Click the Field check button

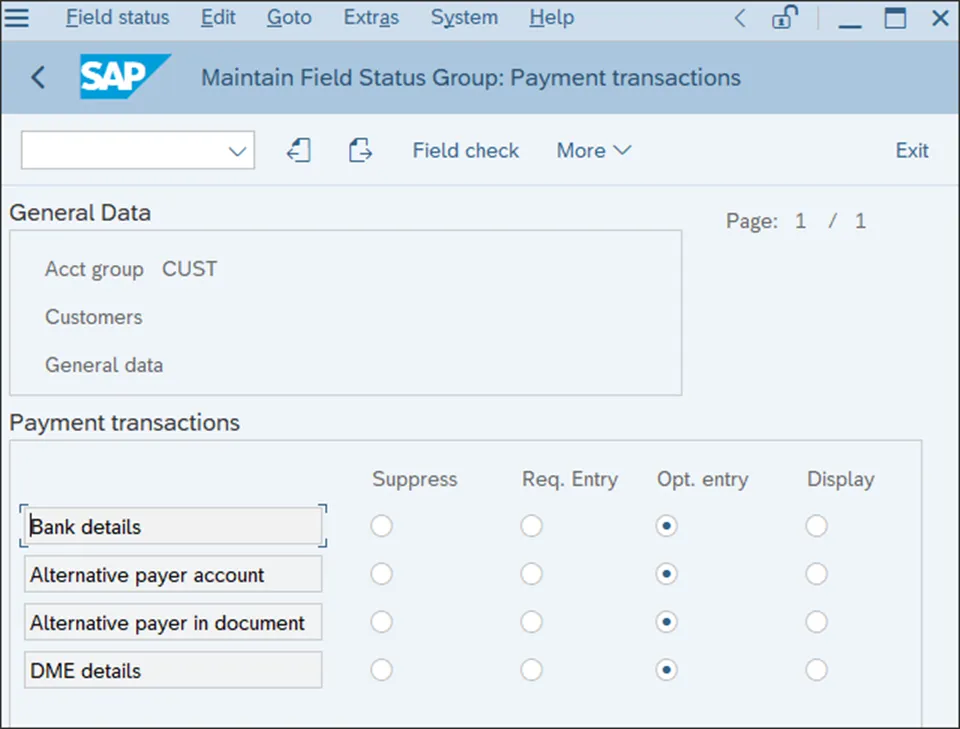point(465,151)
